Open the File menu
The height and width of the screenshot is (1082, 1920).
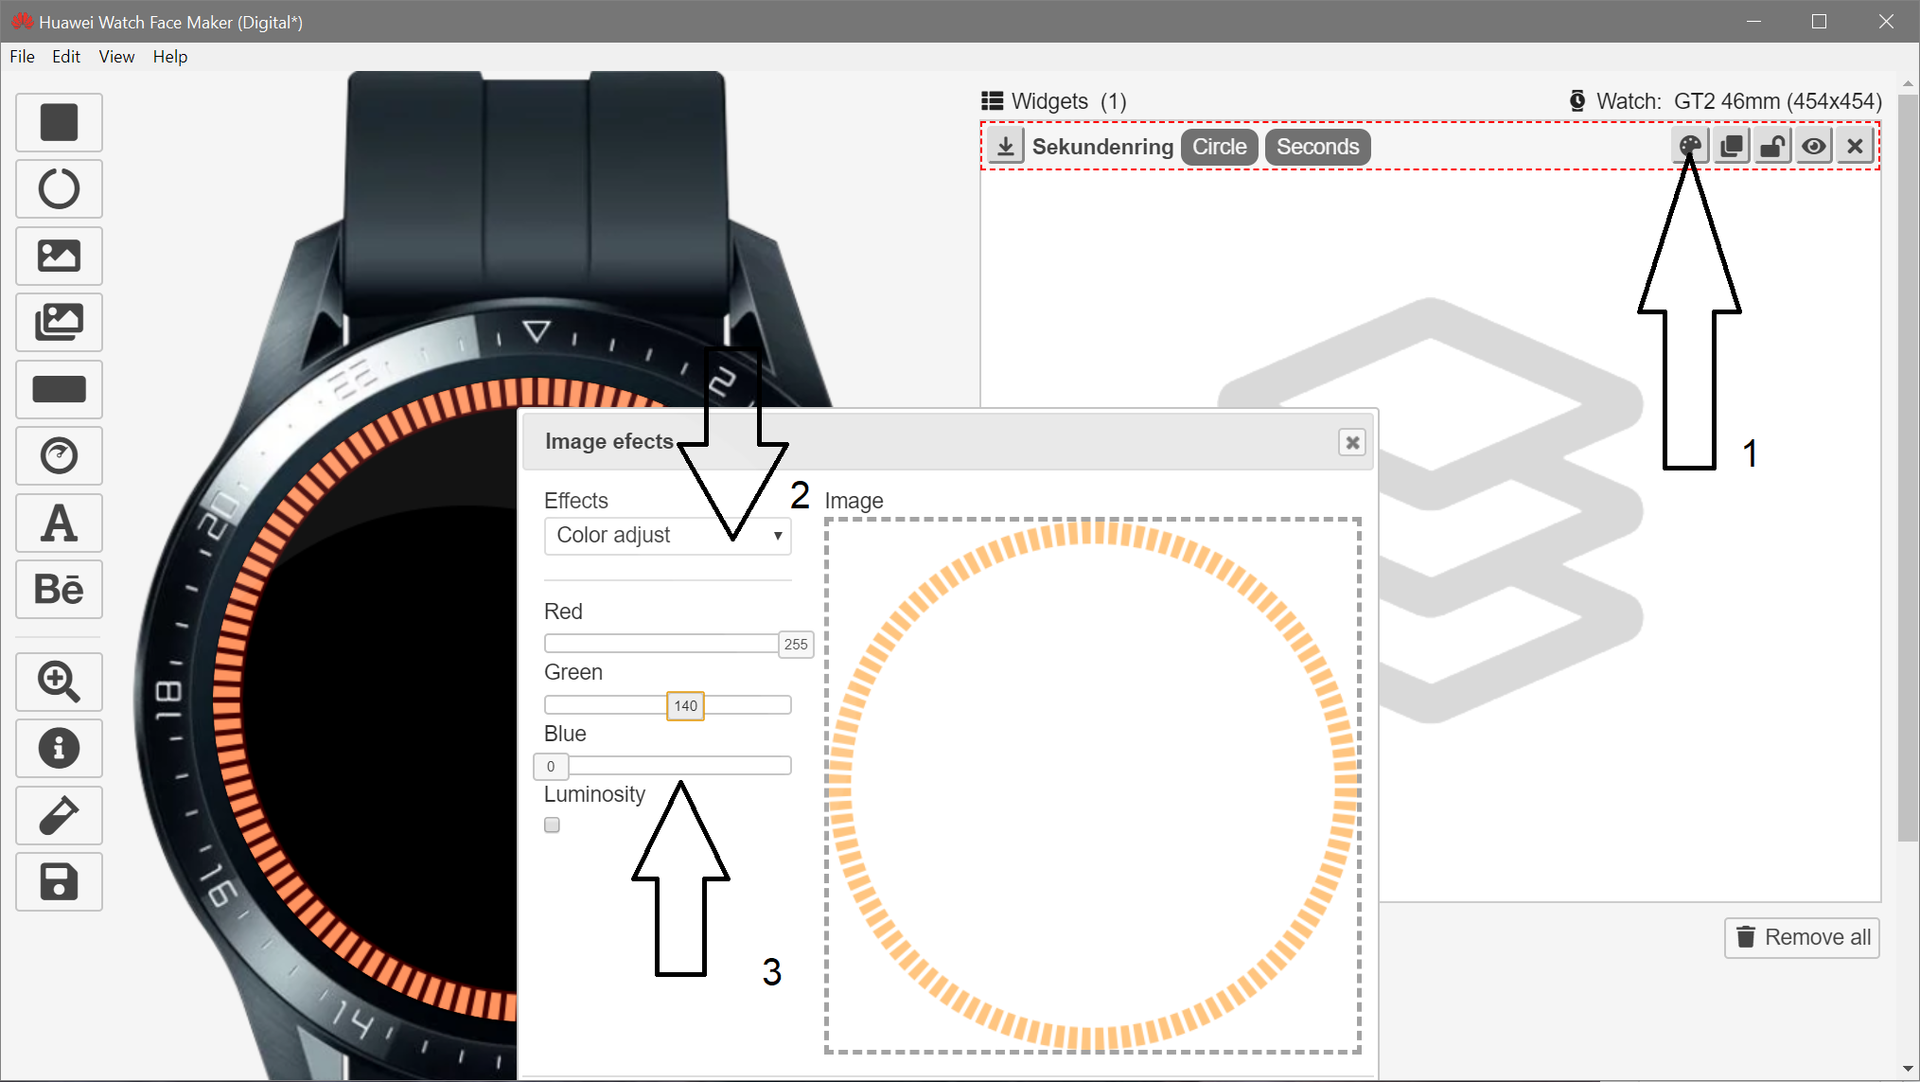click(x=22, y=57)
